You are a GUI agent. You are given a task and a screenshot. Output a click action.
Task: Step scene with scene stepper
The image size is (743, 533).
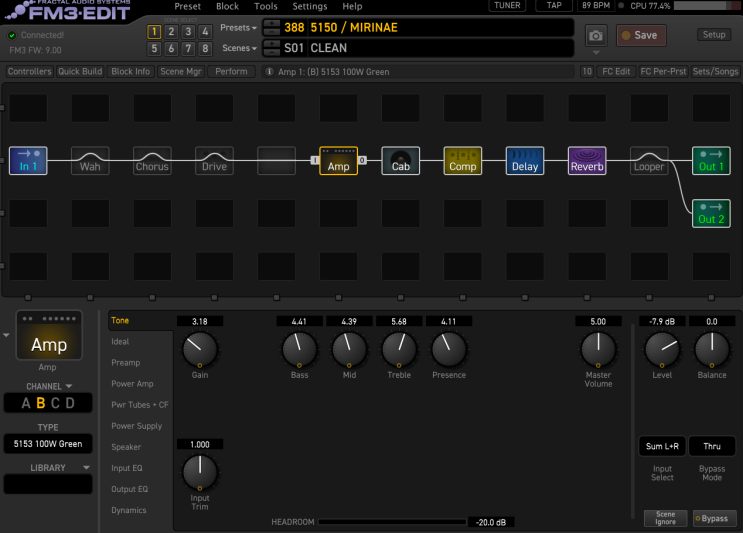272,48
